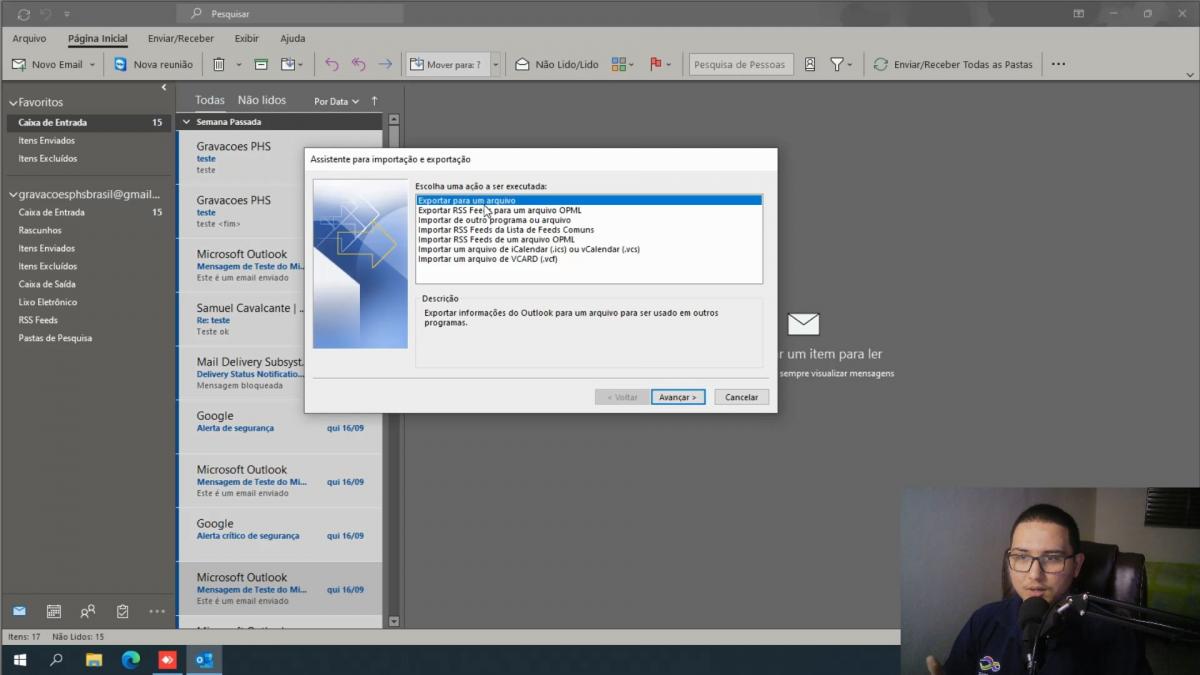Open the Por Data sort dropdown
Image resolution: width=1200 pixels, height=675 pixels.
336,101
